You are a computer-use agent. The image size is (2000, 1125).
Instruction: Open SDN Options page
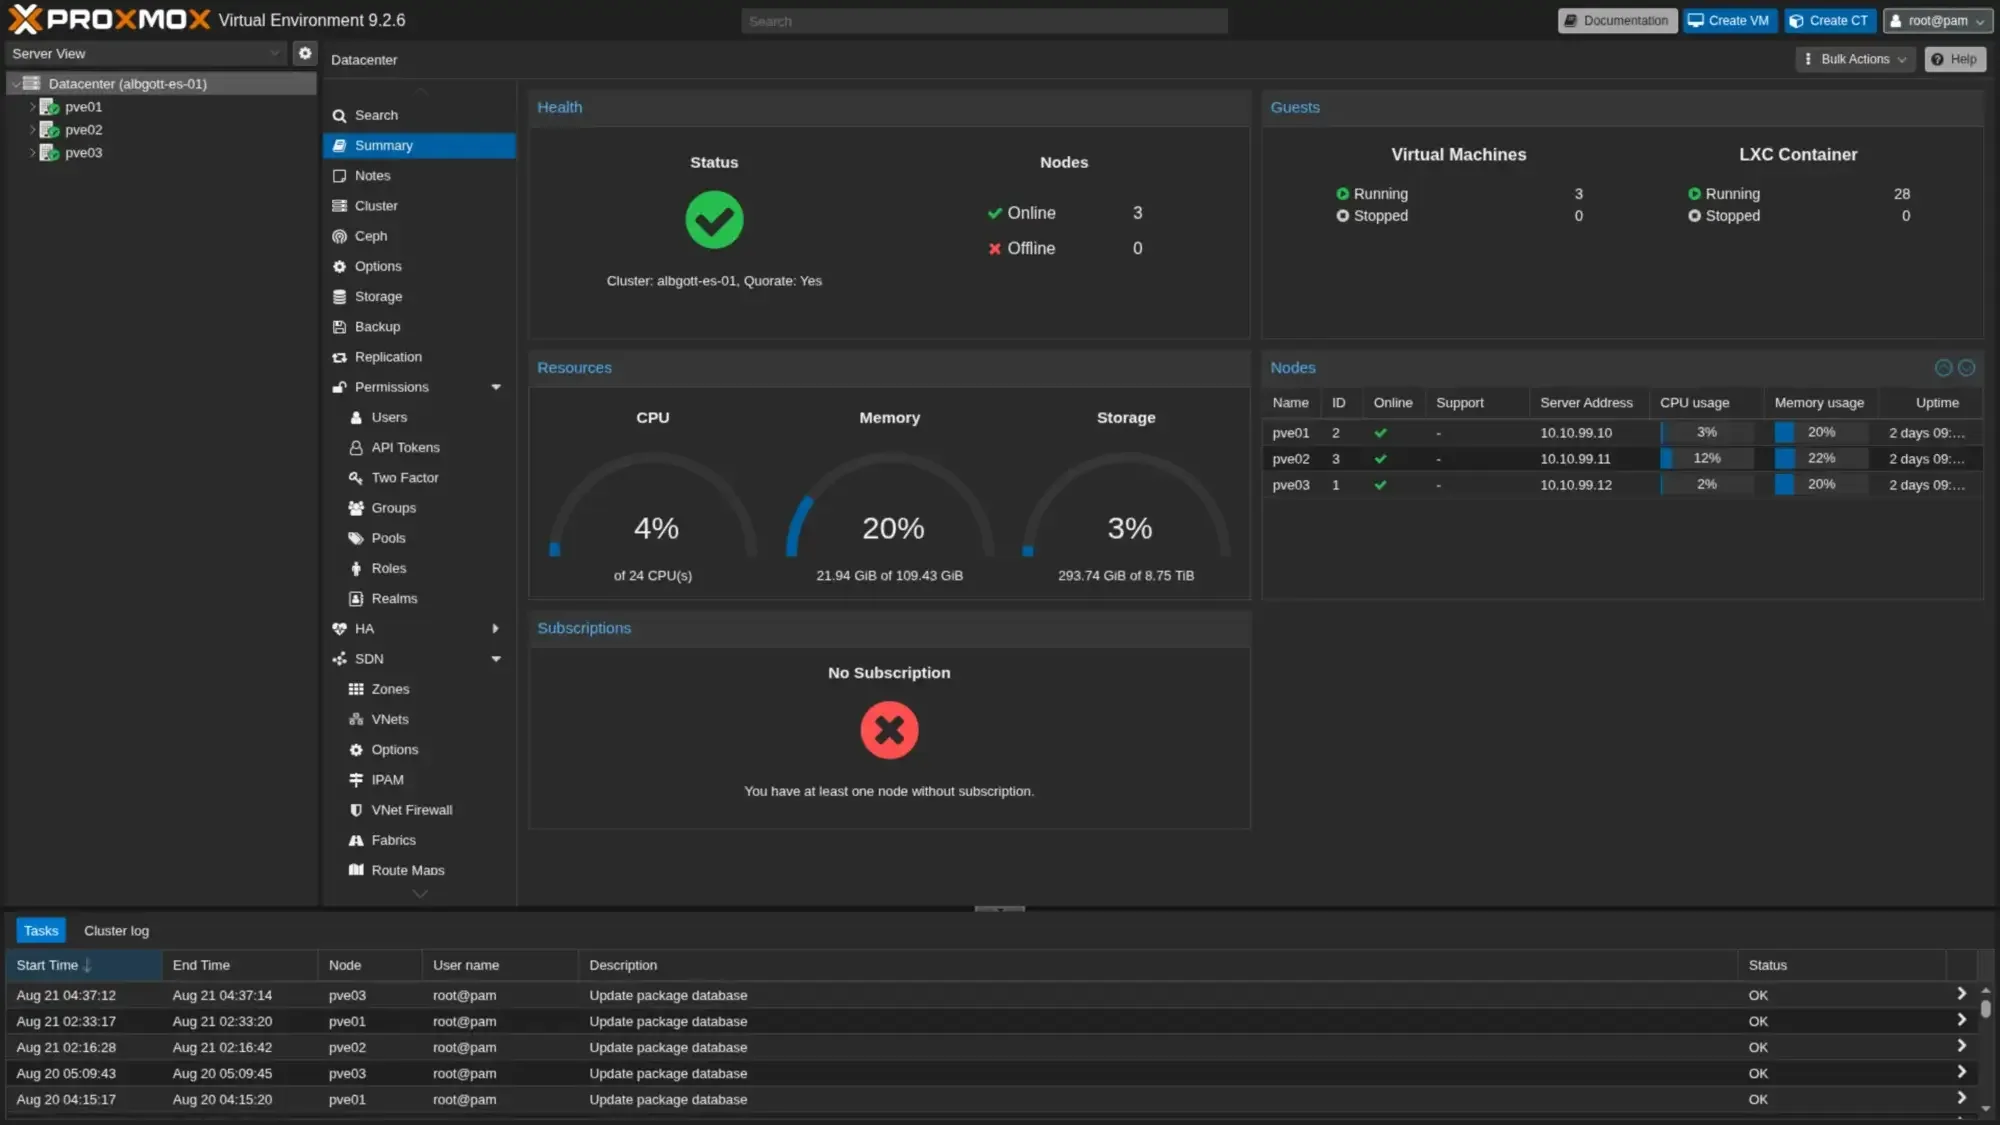pos(394,750)
